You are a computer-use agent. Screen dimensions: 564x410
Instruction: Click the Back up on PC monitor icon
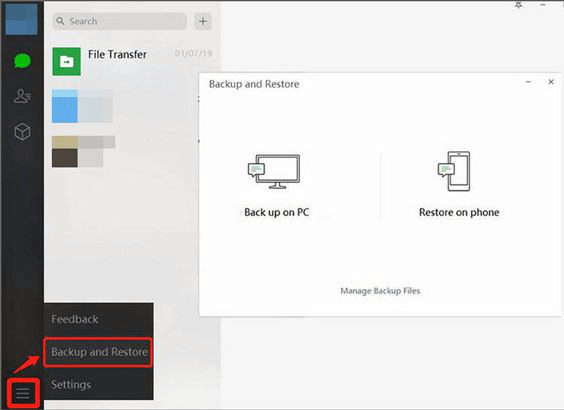[274, 172]
